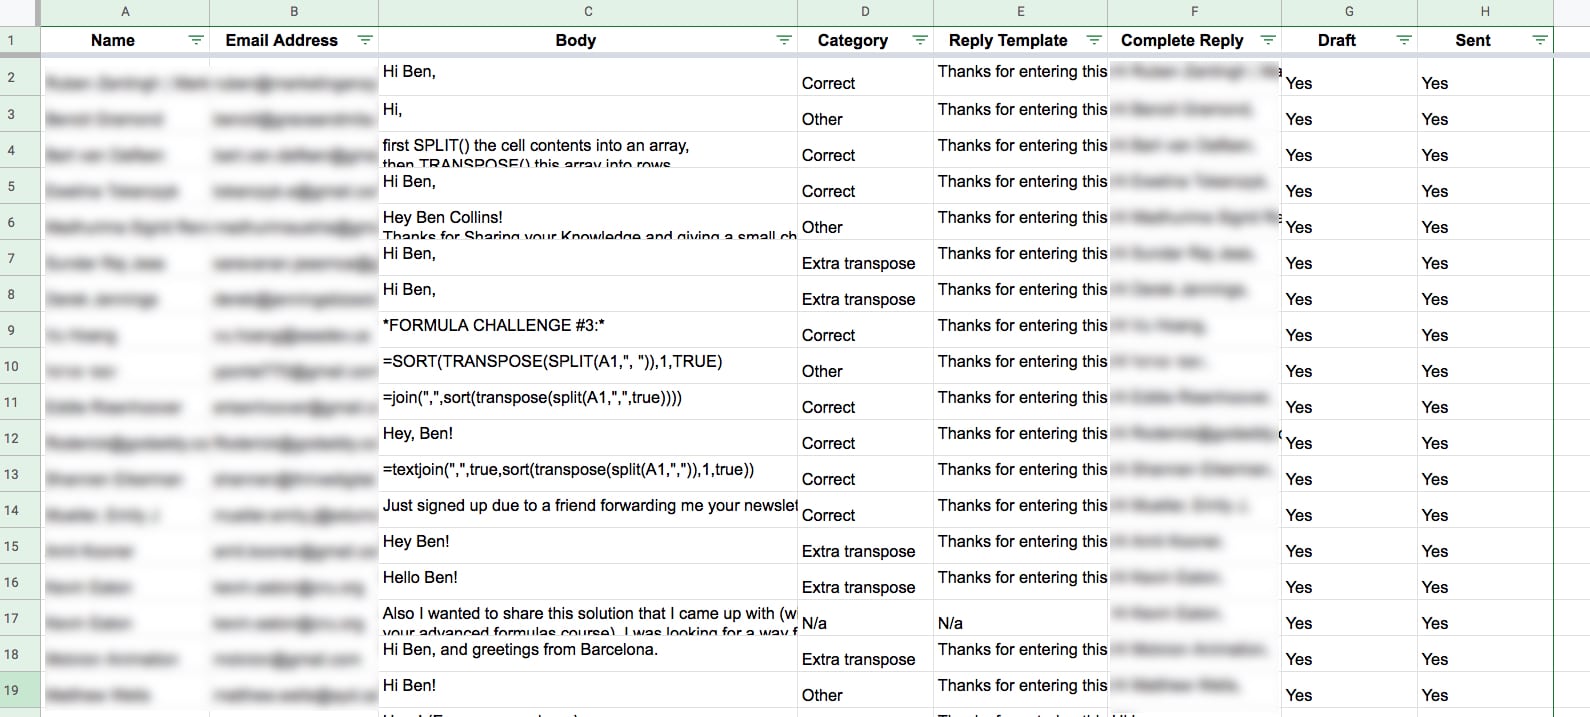Click the Category header cell
The image size is (1590, 717).
tap(865, 40)
